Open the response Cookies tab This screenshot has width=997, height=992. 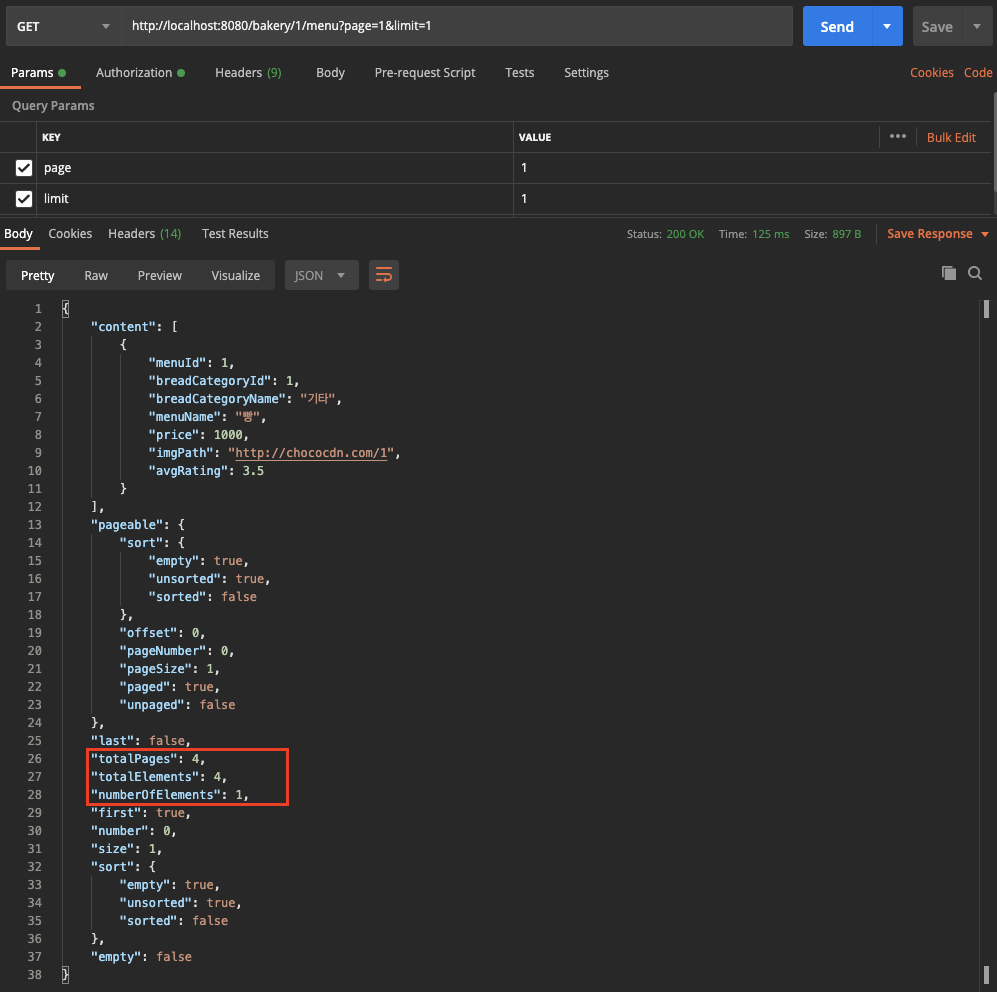(70, 233)
